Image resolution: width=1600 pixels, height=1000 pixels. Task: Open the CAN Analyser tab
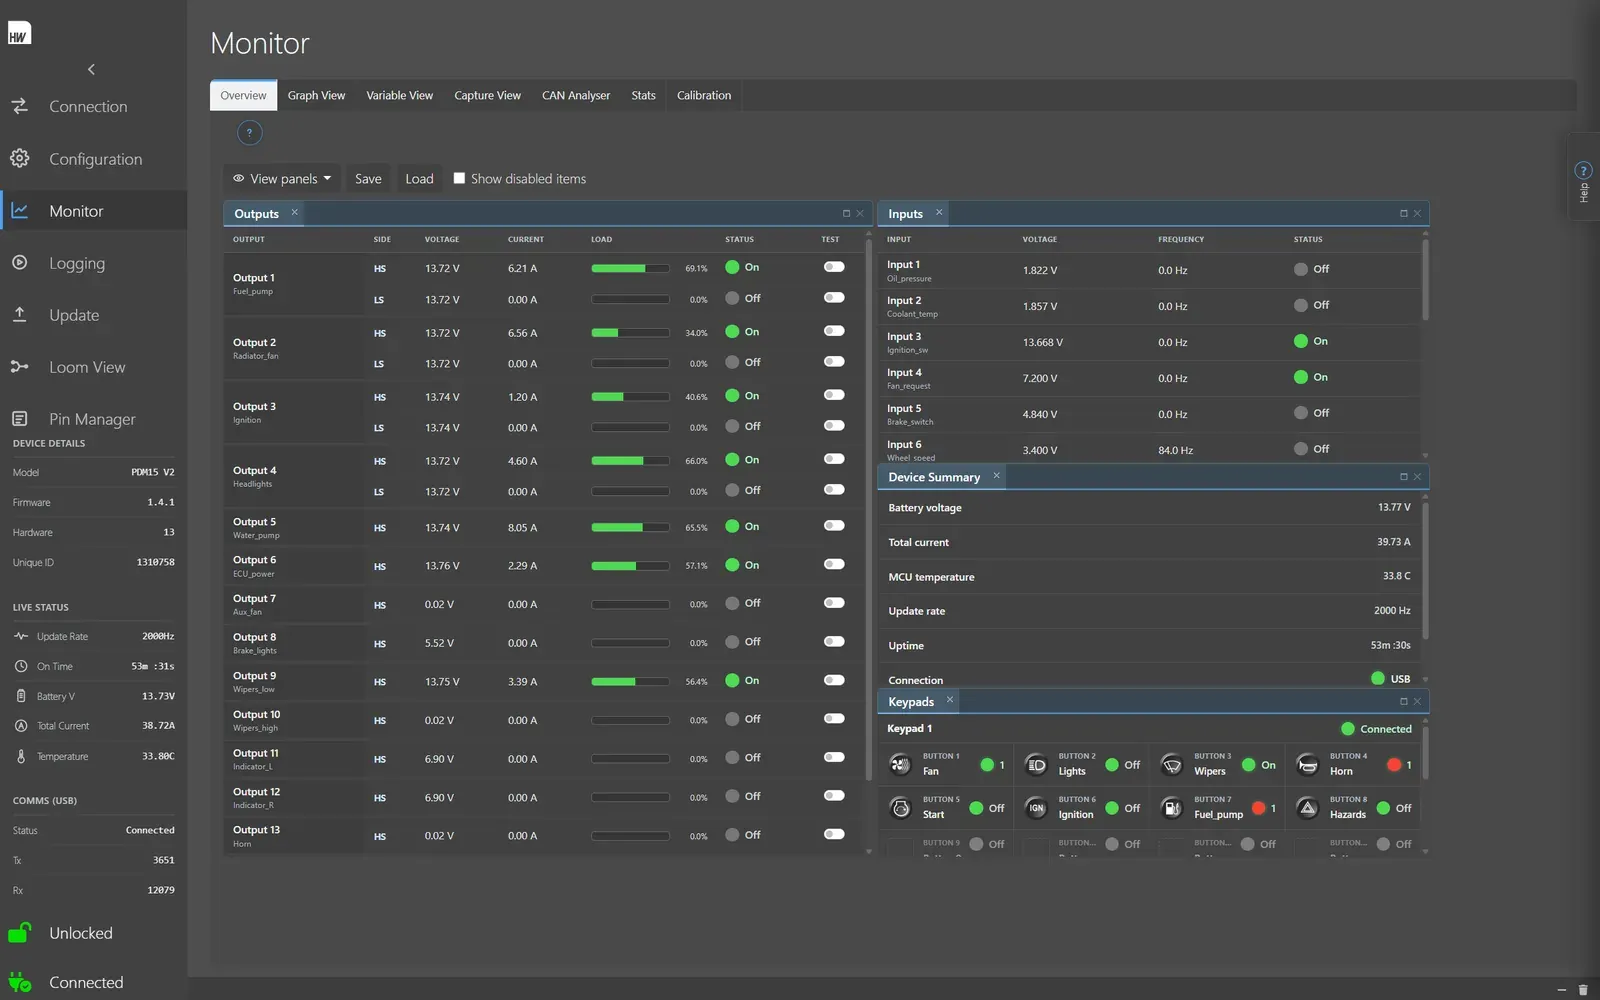coord(575,95)
